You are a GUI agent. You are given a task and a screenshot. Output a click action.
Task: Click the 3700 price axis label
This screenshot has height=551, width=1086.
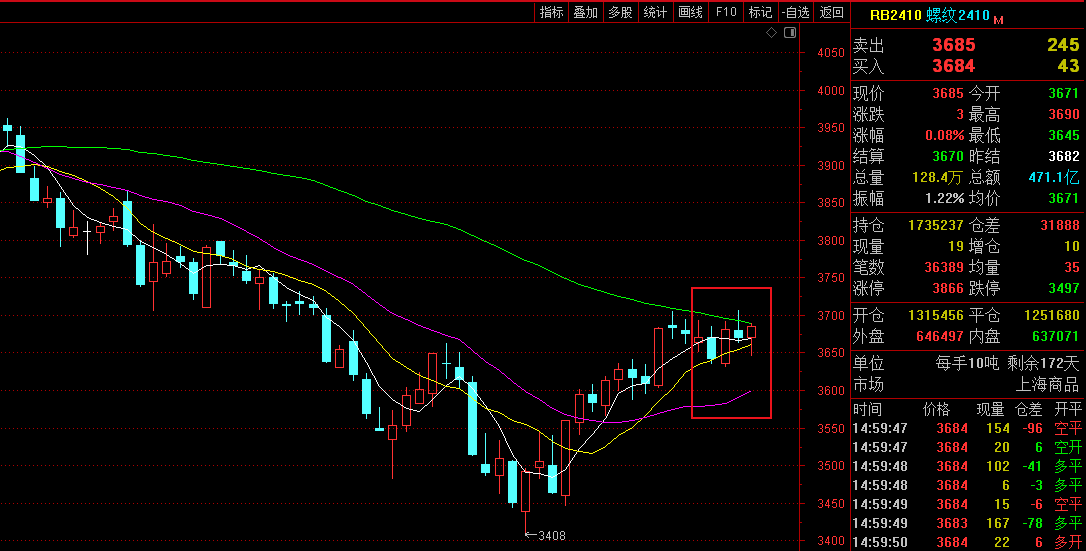tap(830, 316)
